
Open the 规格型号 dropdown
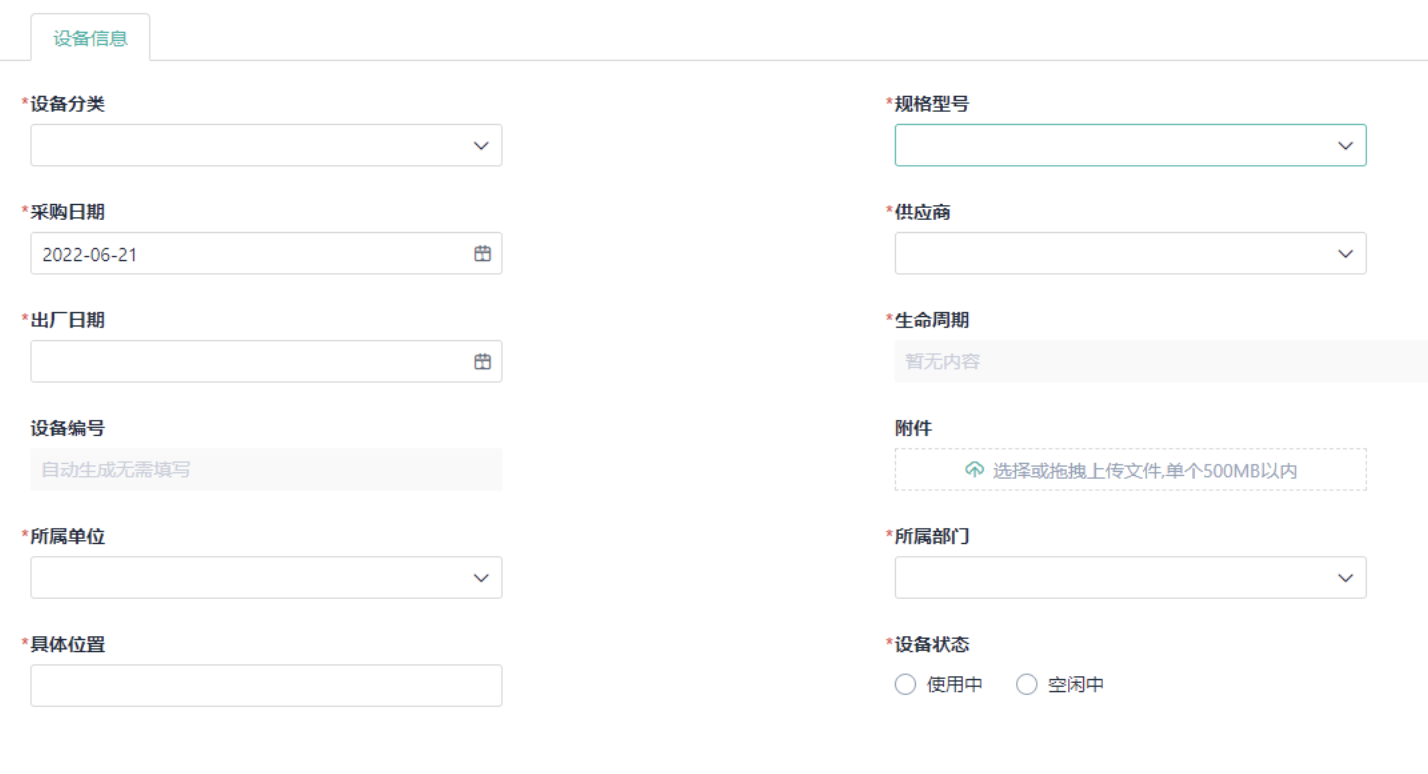[1130, 145]
